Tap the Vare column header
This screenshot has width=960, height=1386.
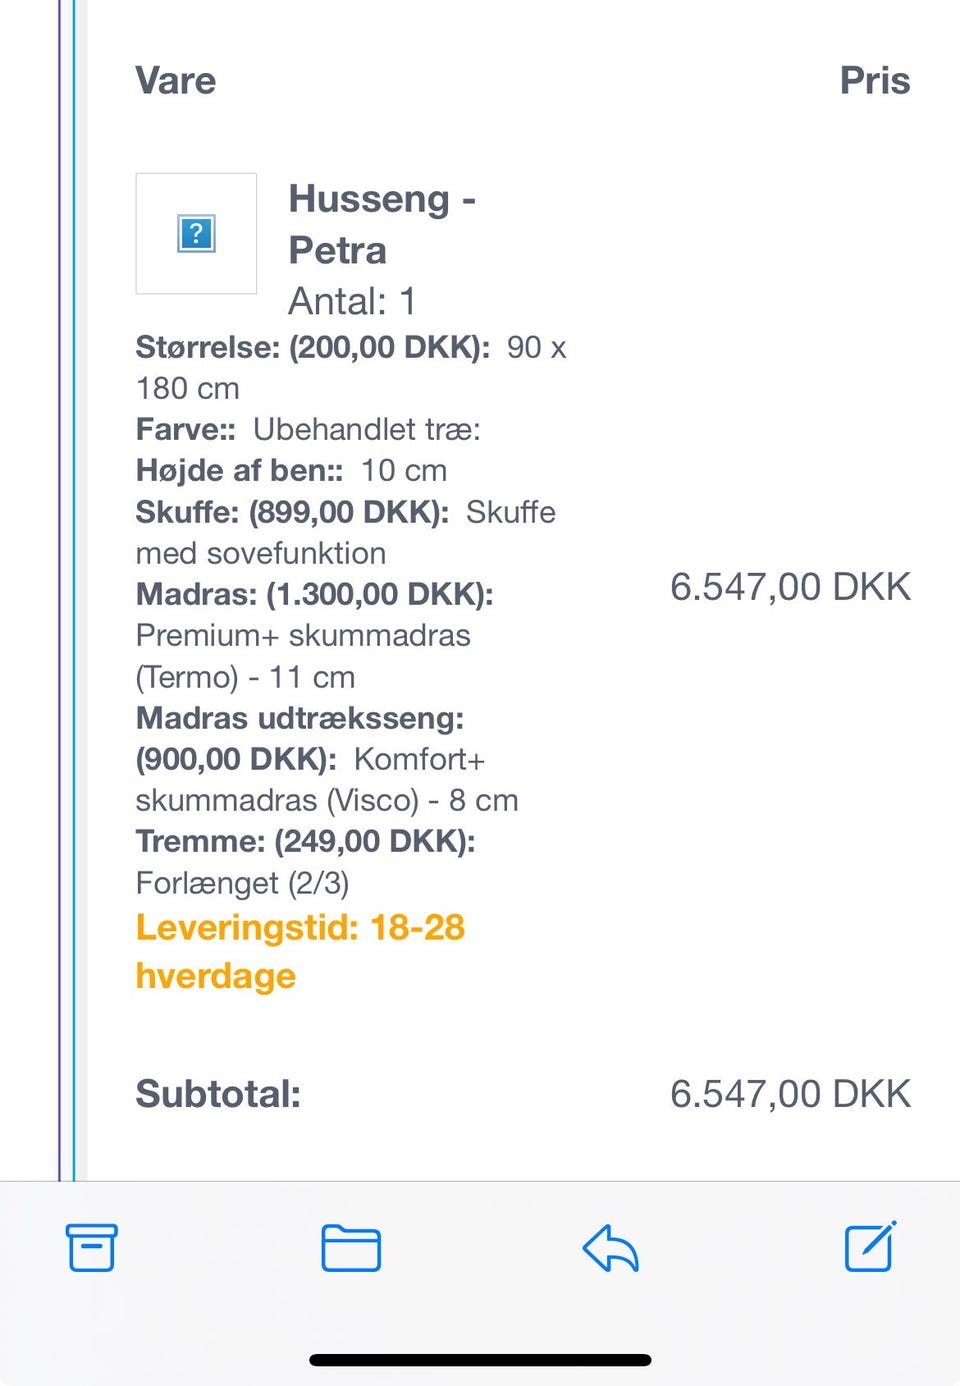(176, 80)
